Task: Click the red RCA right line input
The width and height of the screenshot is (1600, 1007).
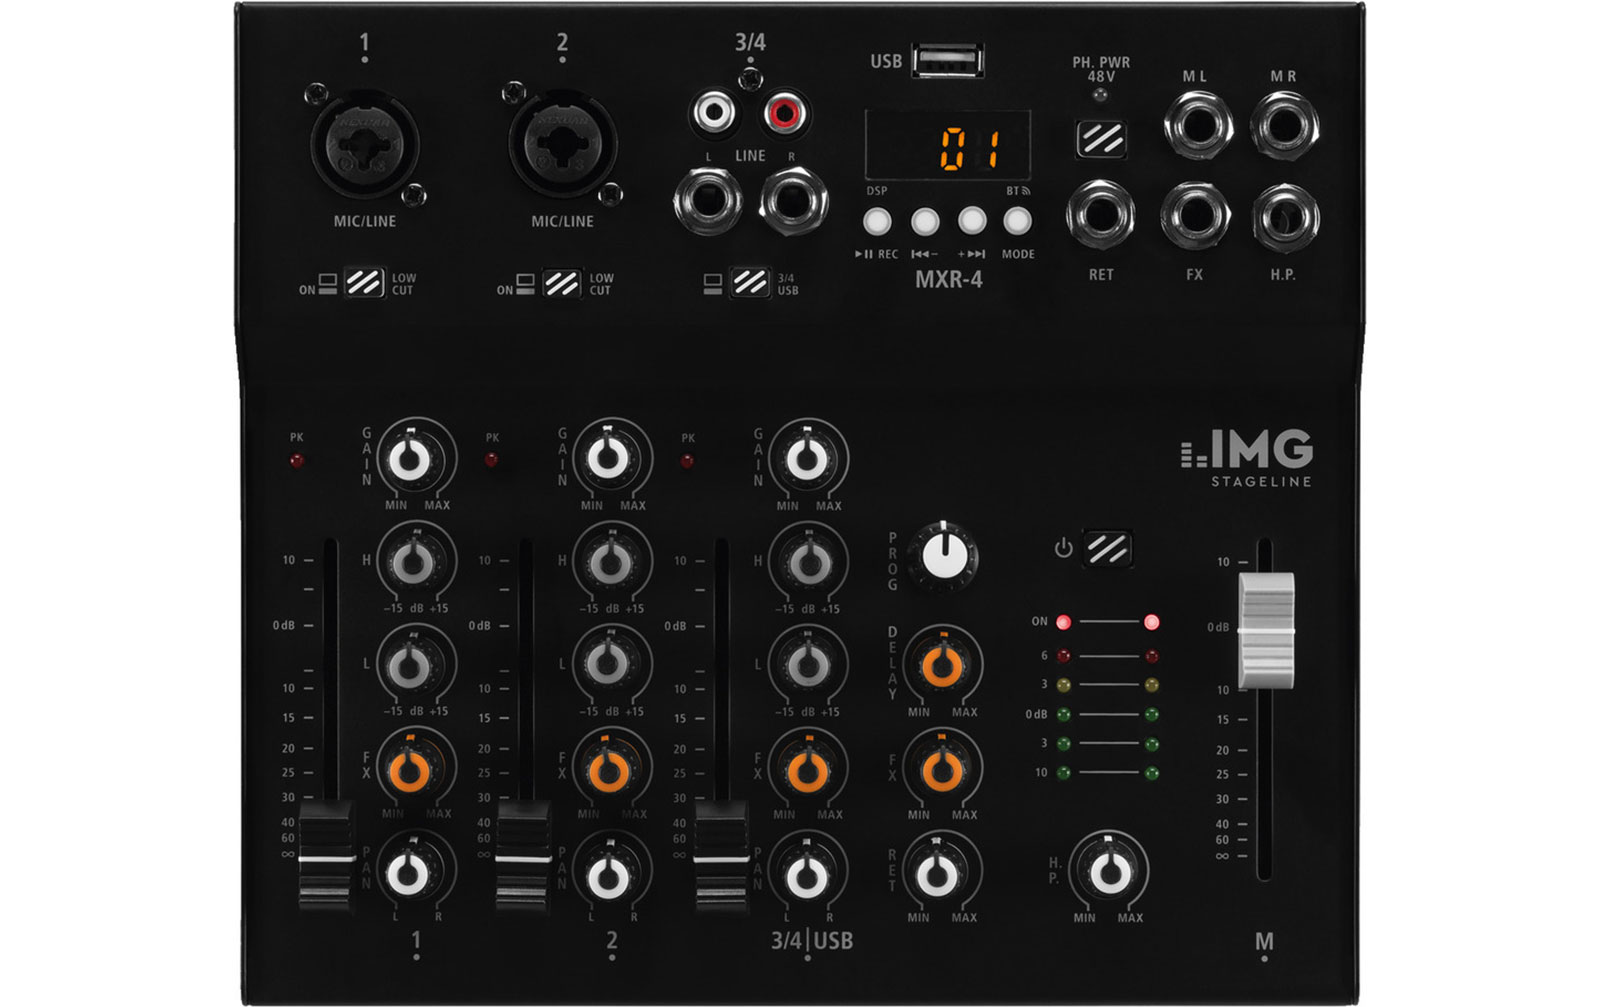Action: pyautogui.click(x=785, y=113)
